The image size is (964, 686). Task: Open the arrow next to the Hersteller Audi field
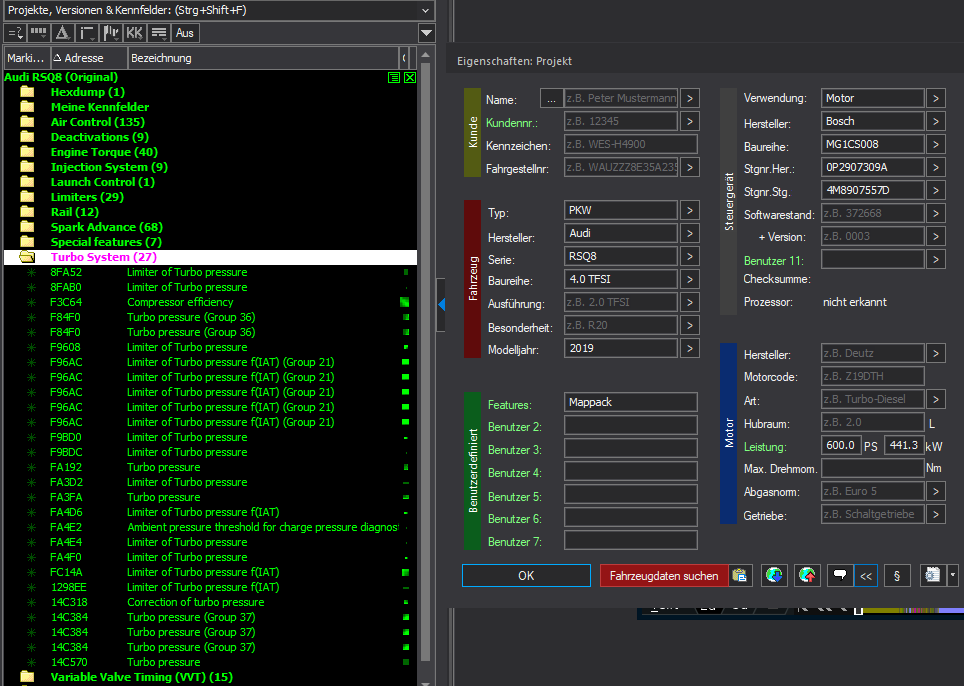(x=690, y=235)
